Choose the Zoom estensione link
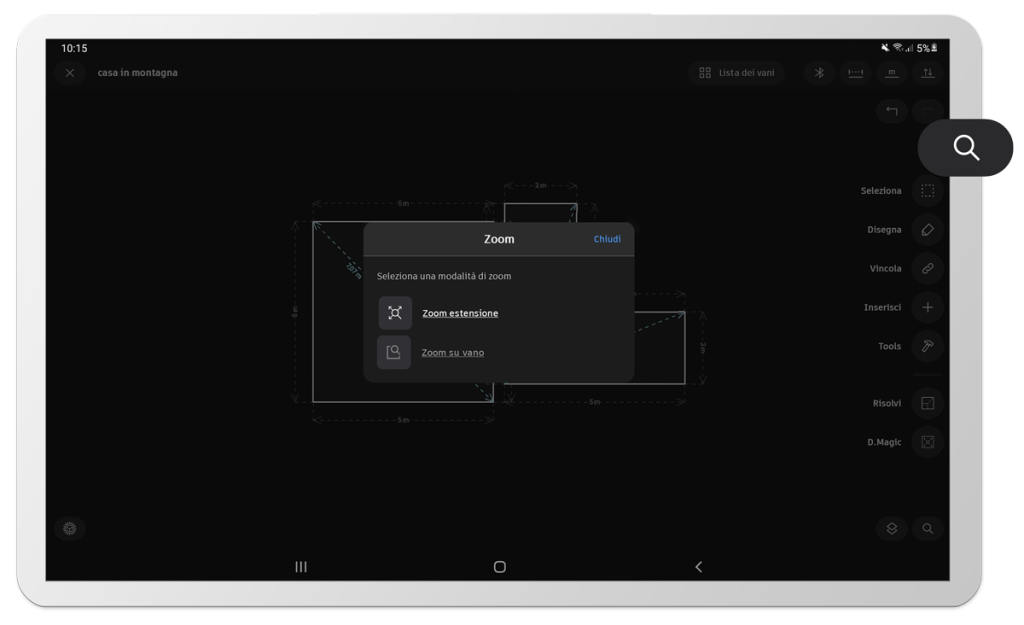Image resolution: width=1024 pixels, height=625 pixels. point(460,313)
